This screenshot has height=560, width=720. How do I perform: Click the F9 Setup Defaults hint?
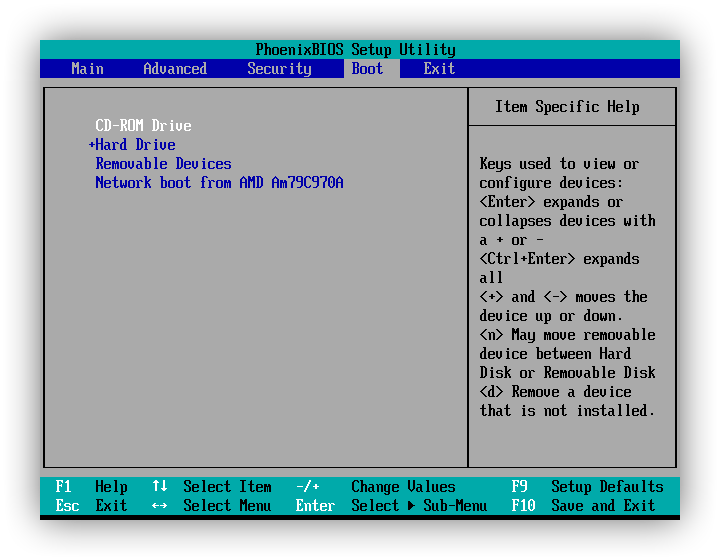point(587,487)
